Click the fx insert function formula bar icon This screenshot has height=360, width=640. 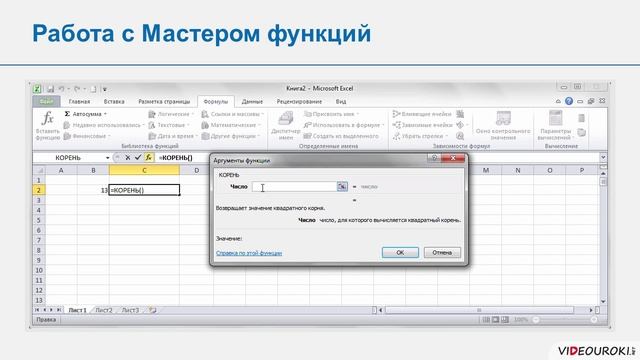(148, 158)
